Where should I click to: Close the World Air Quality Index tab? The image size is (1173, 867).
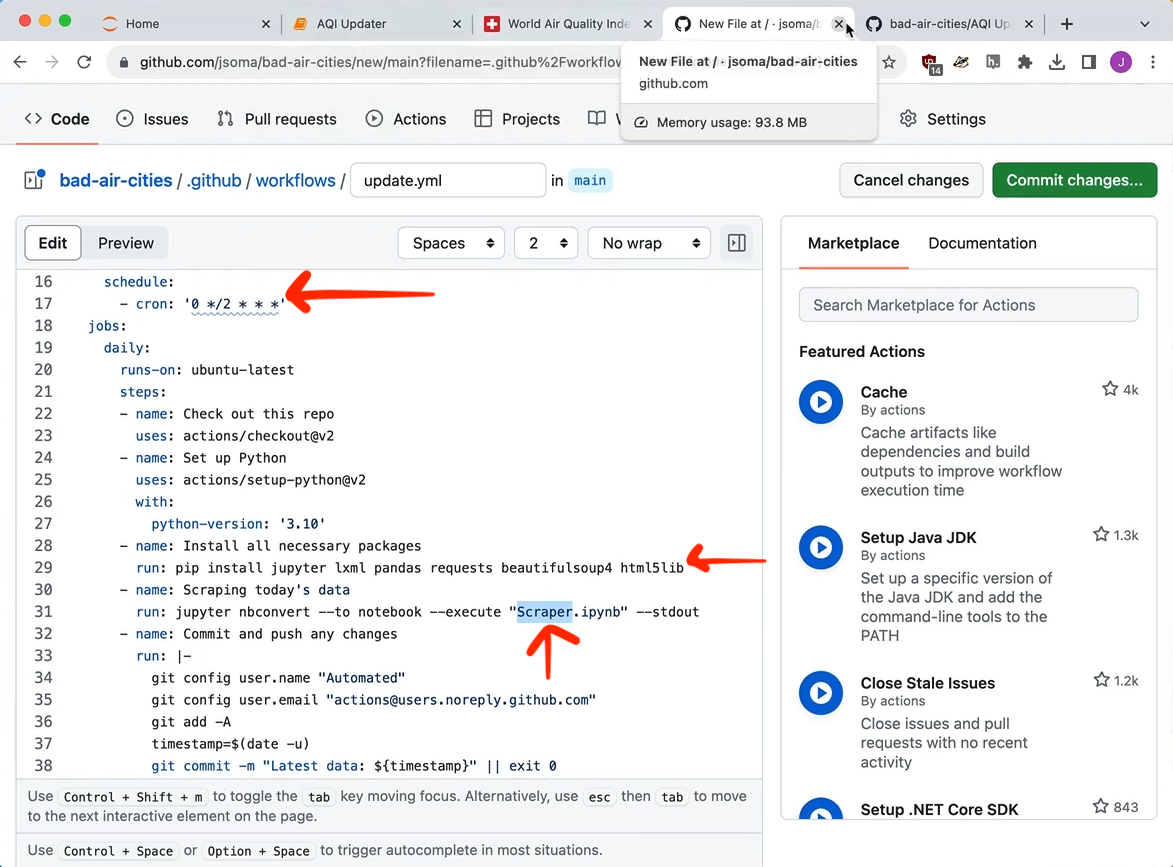[x=648, y=24]
